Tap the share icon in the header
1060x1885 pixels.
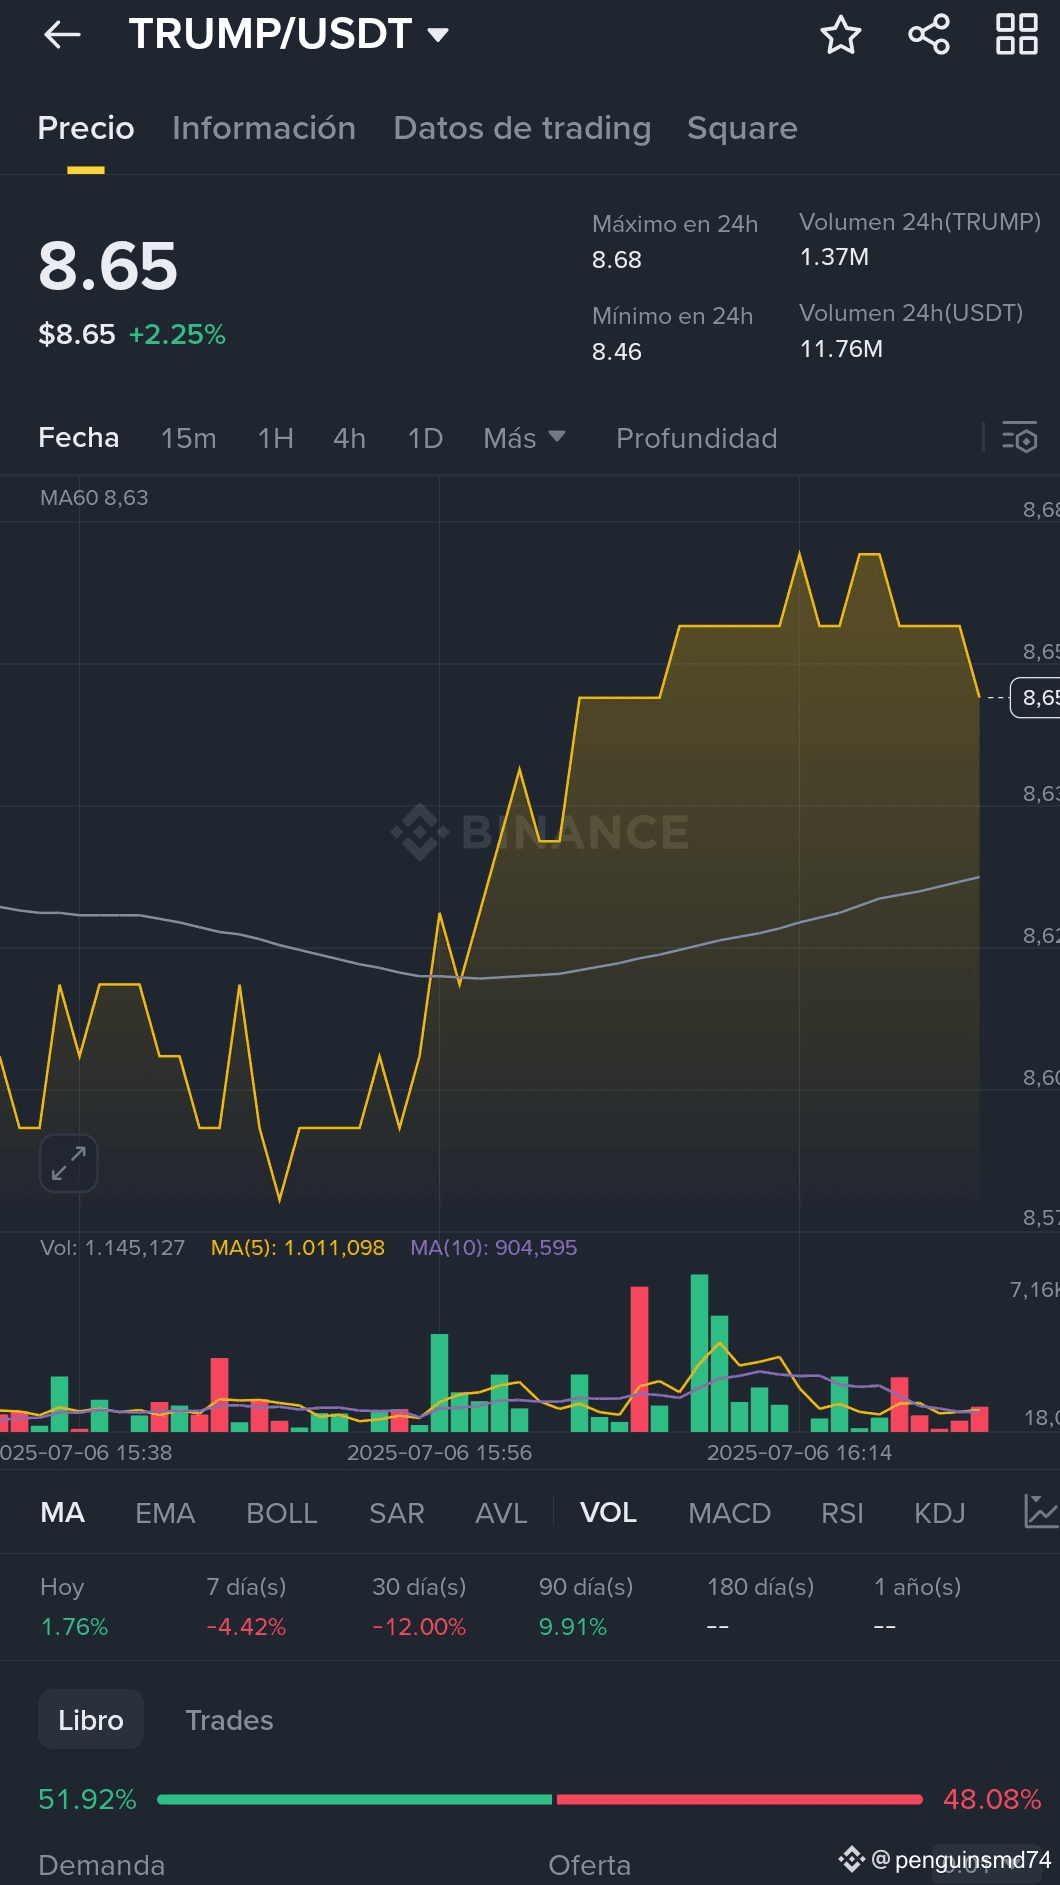pos(929,35)
